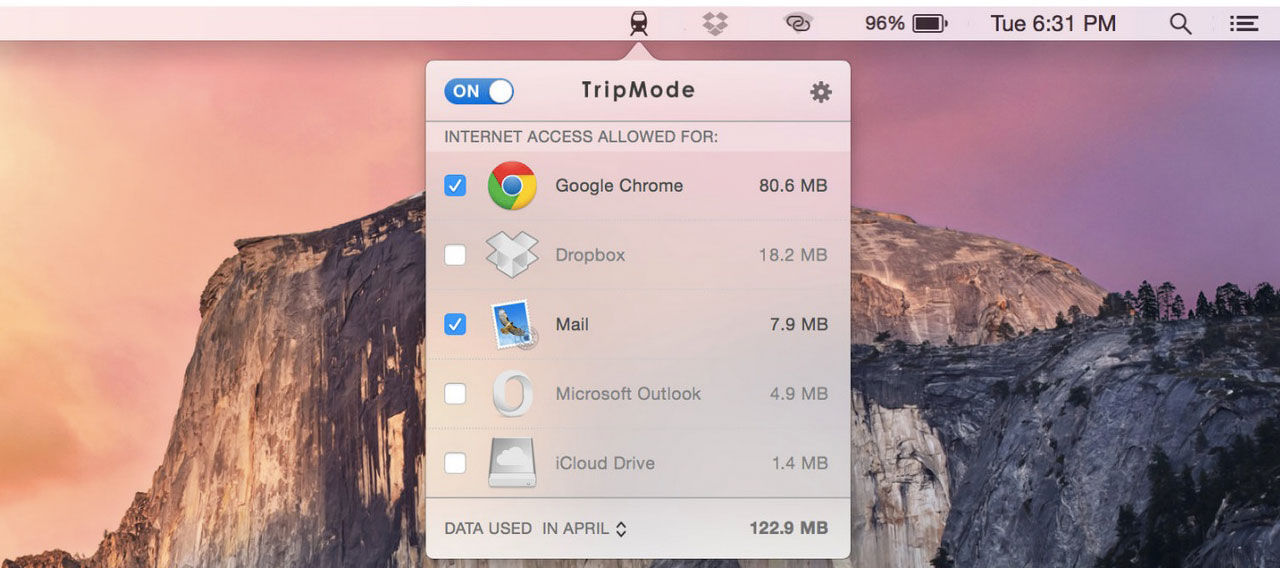The height and width of the screenshot is (568, 1280).
Task: Click the Dropbox box icon in list
Action: pos(512,254)
